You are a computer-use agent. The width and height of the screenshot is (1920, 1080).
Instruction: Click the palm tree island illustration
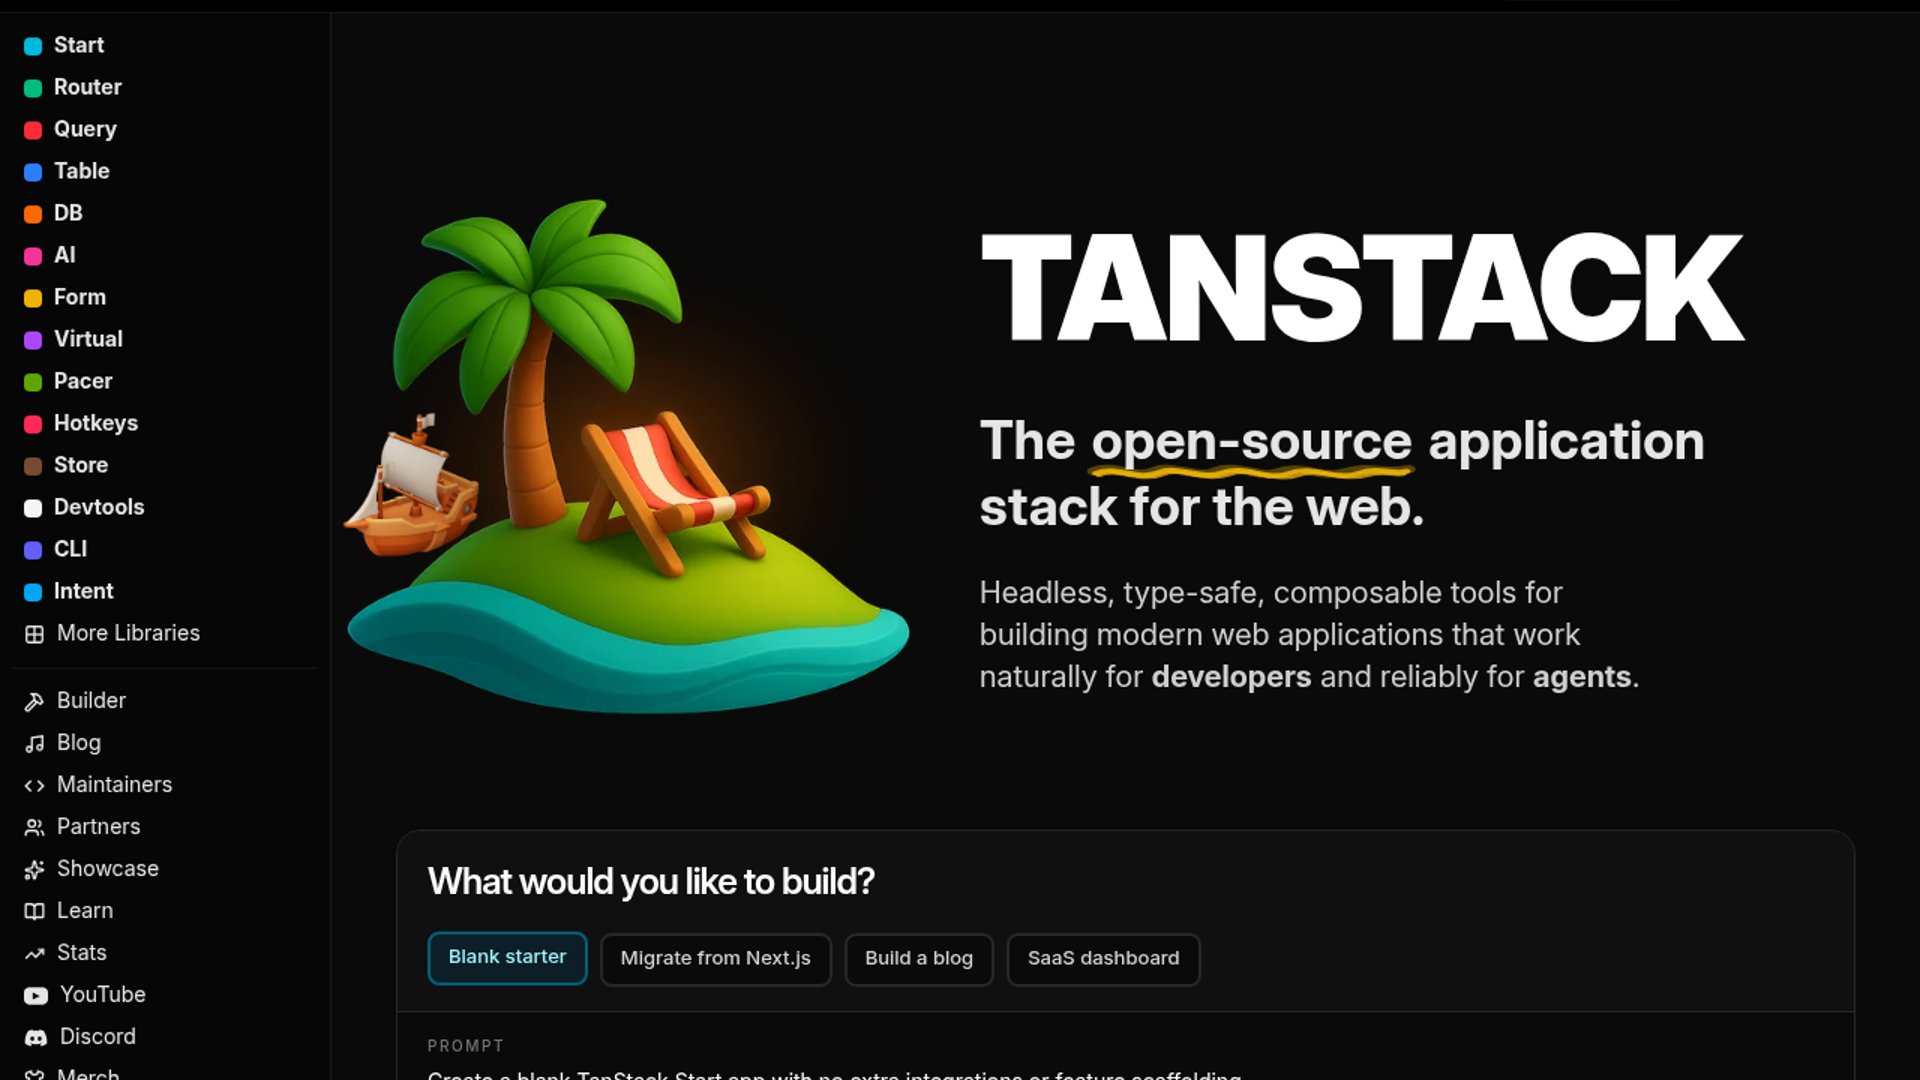627,456
